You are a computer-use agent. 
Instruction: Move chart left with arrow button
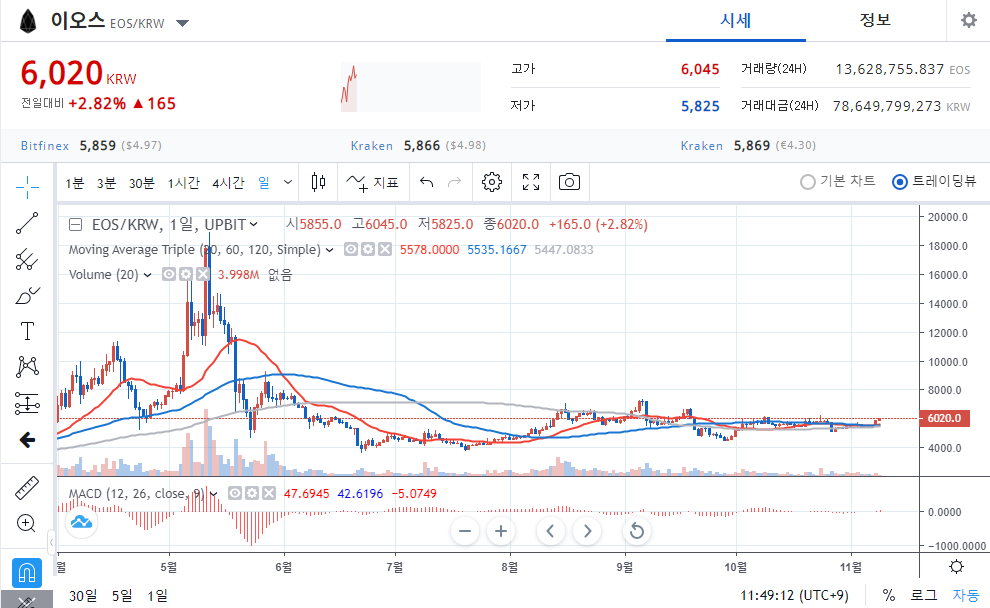click(550, 531)
